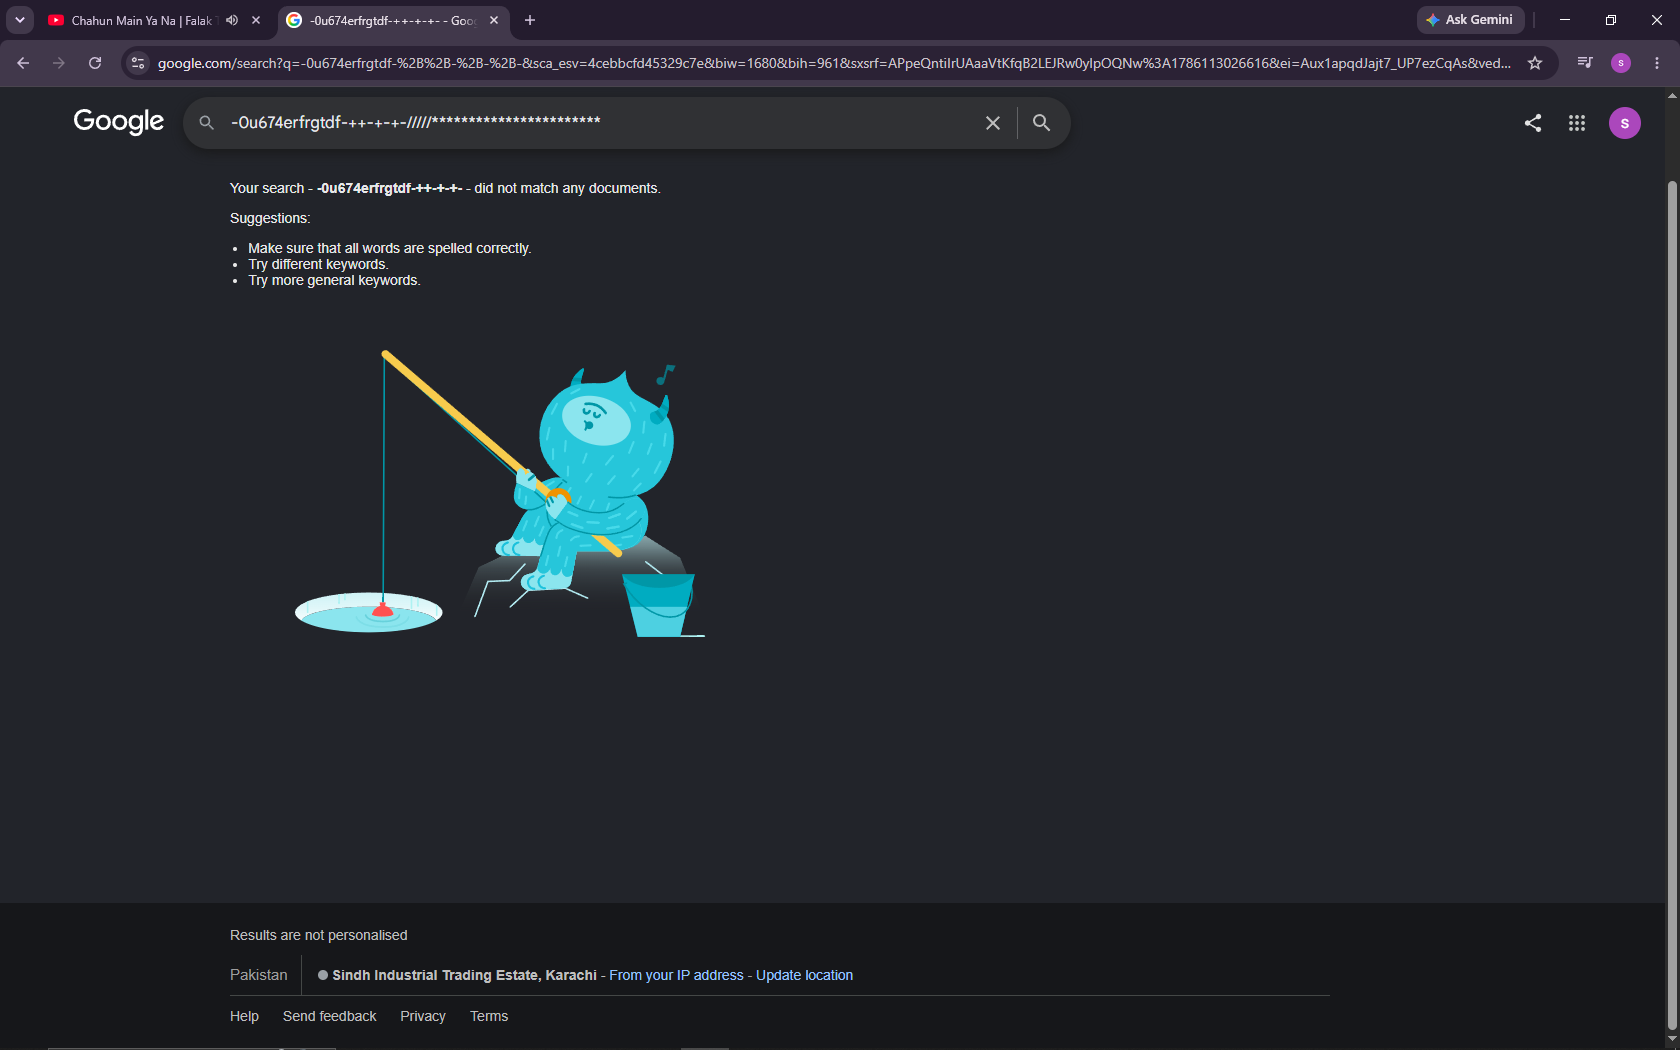Viewport: 1680px width, 1050px height.
Task: Submit search with magnifier button
Action: (1041, 122)
